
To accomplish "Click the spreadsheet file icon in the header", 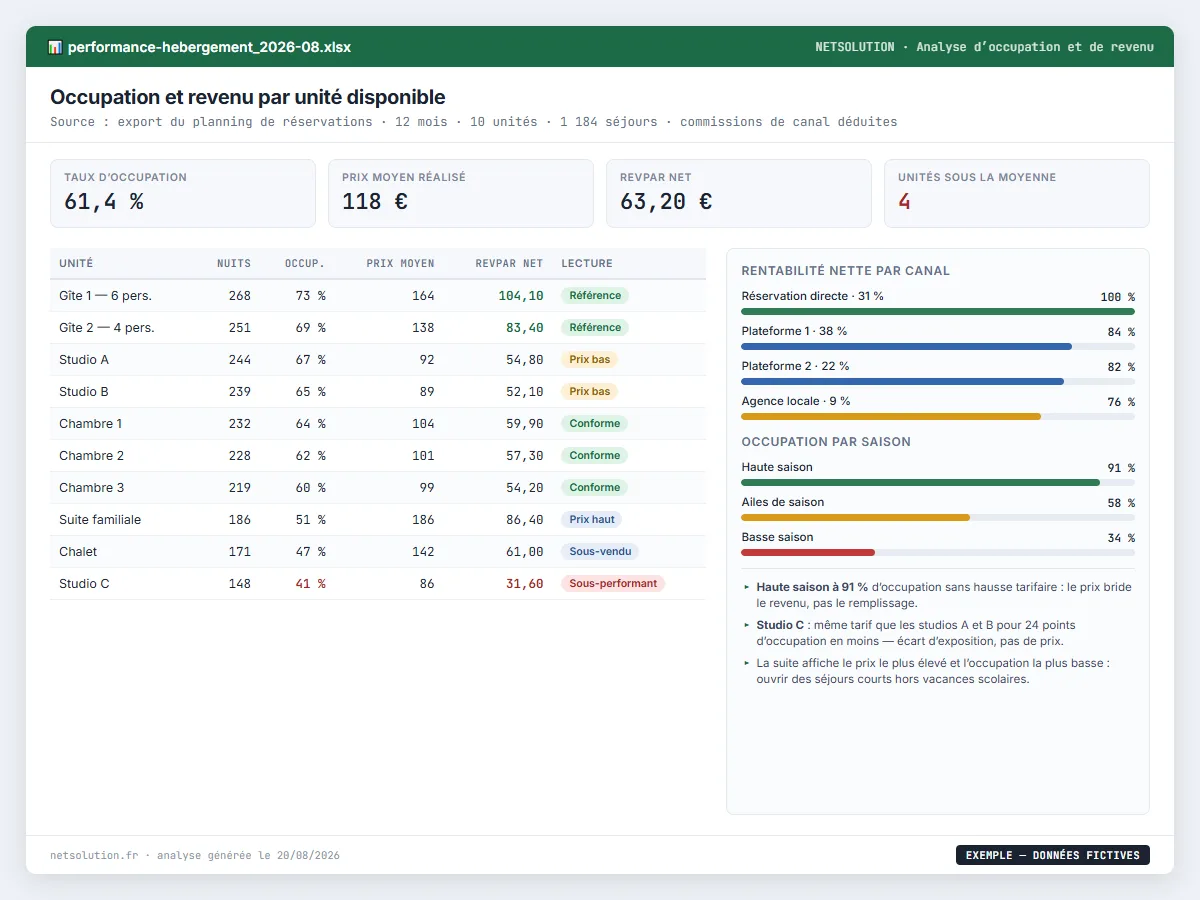I will pos(55,47).
